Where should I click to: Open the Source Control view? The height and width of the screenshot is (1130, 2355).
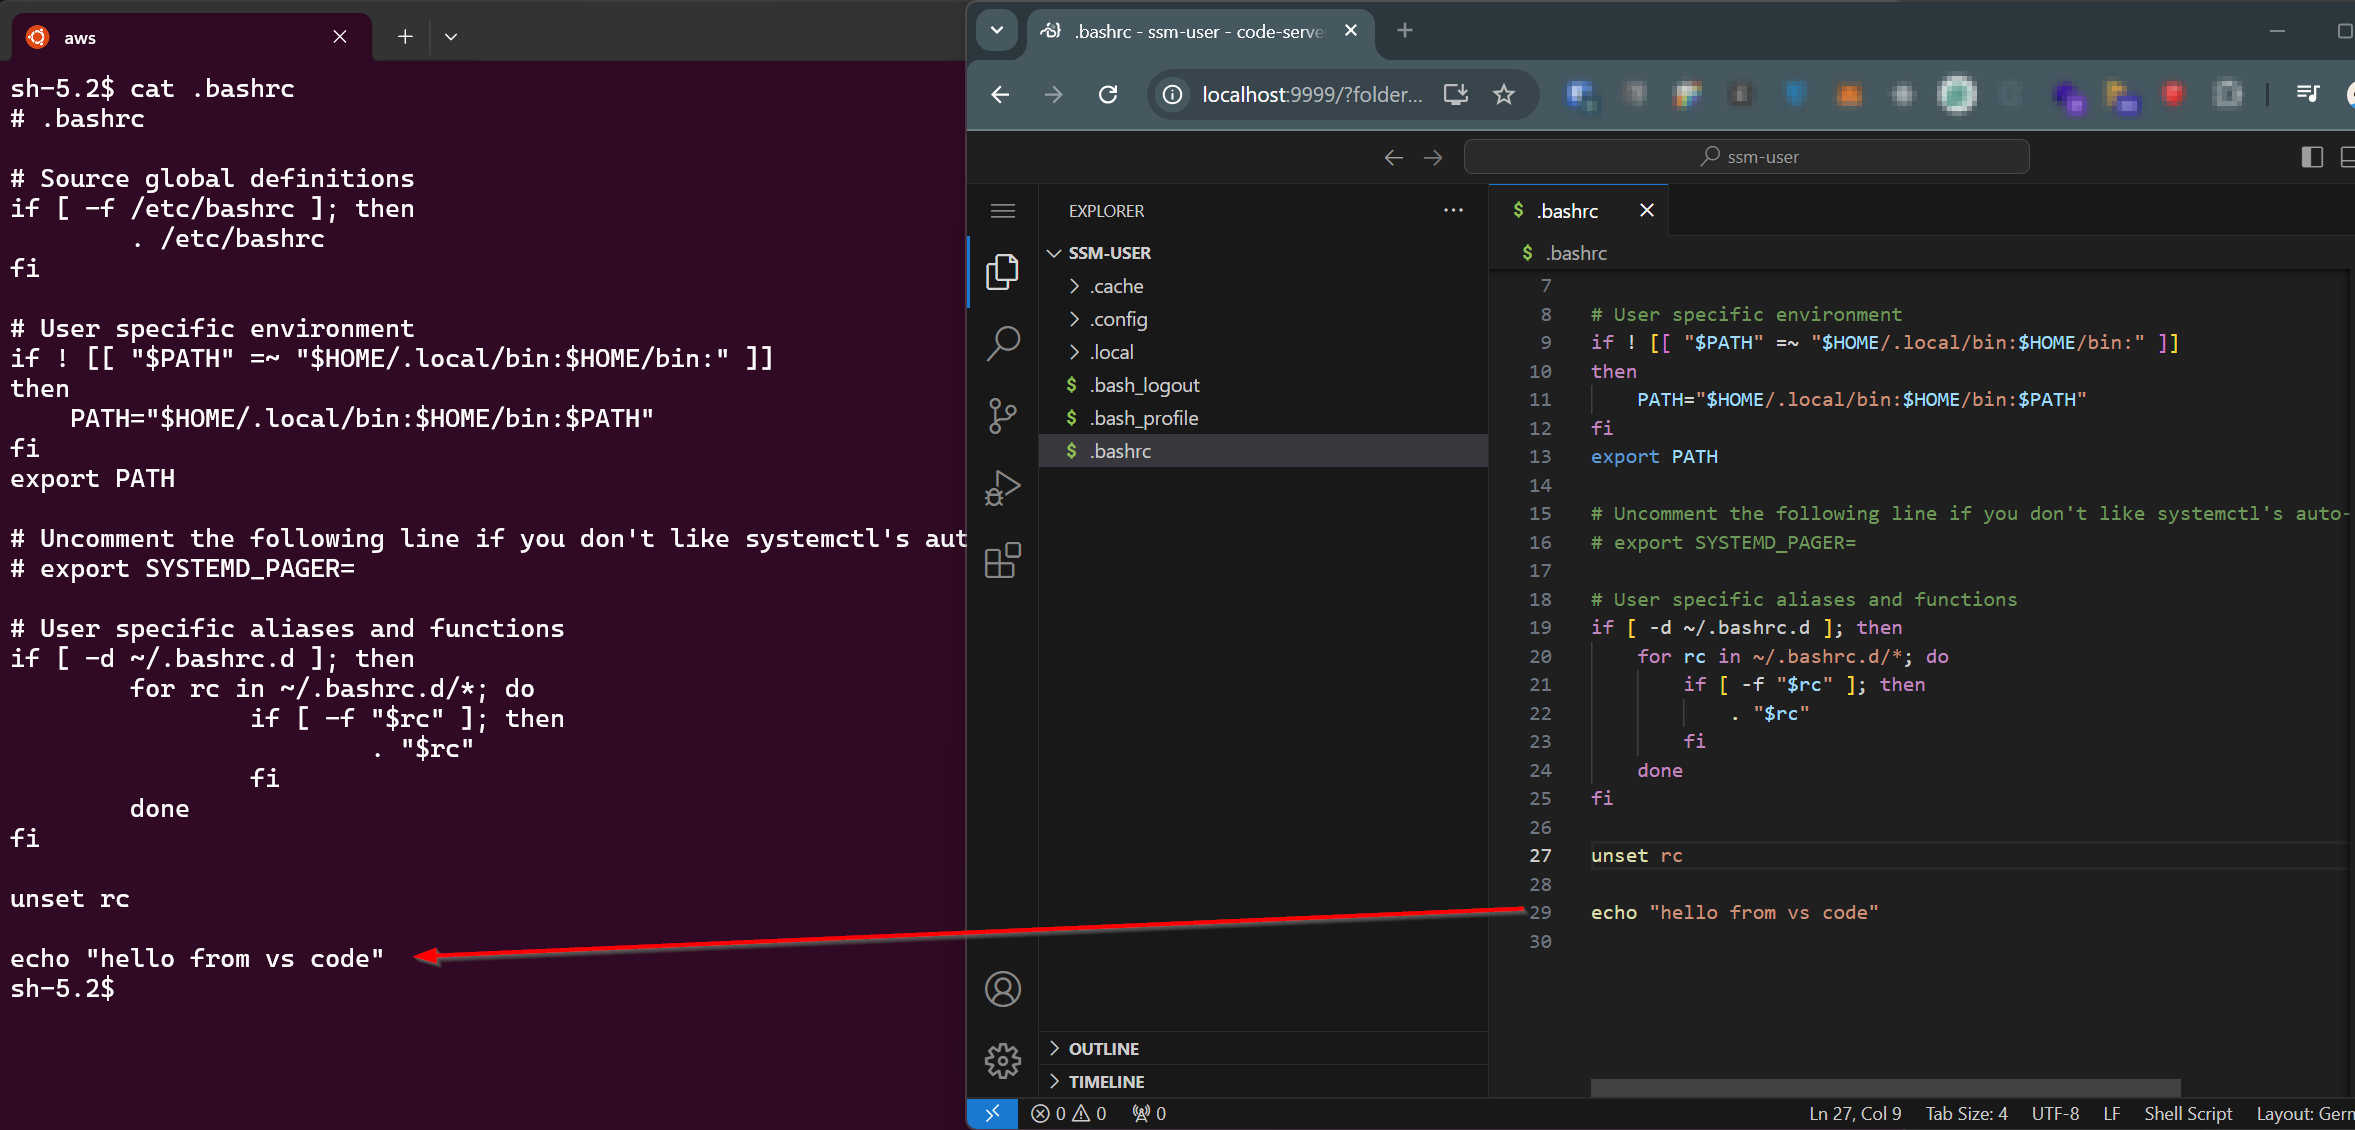point(1002,416)
